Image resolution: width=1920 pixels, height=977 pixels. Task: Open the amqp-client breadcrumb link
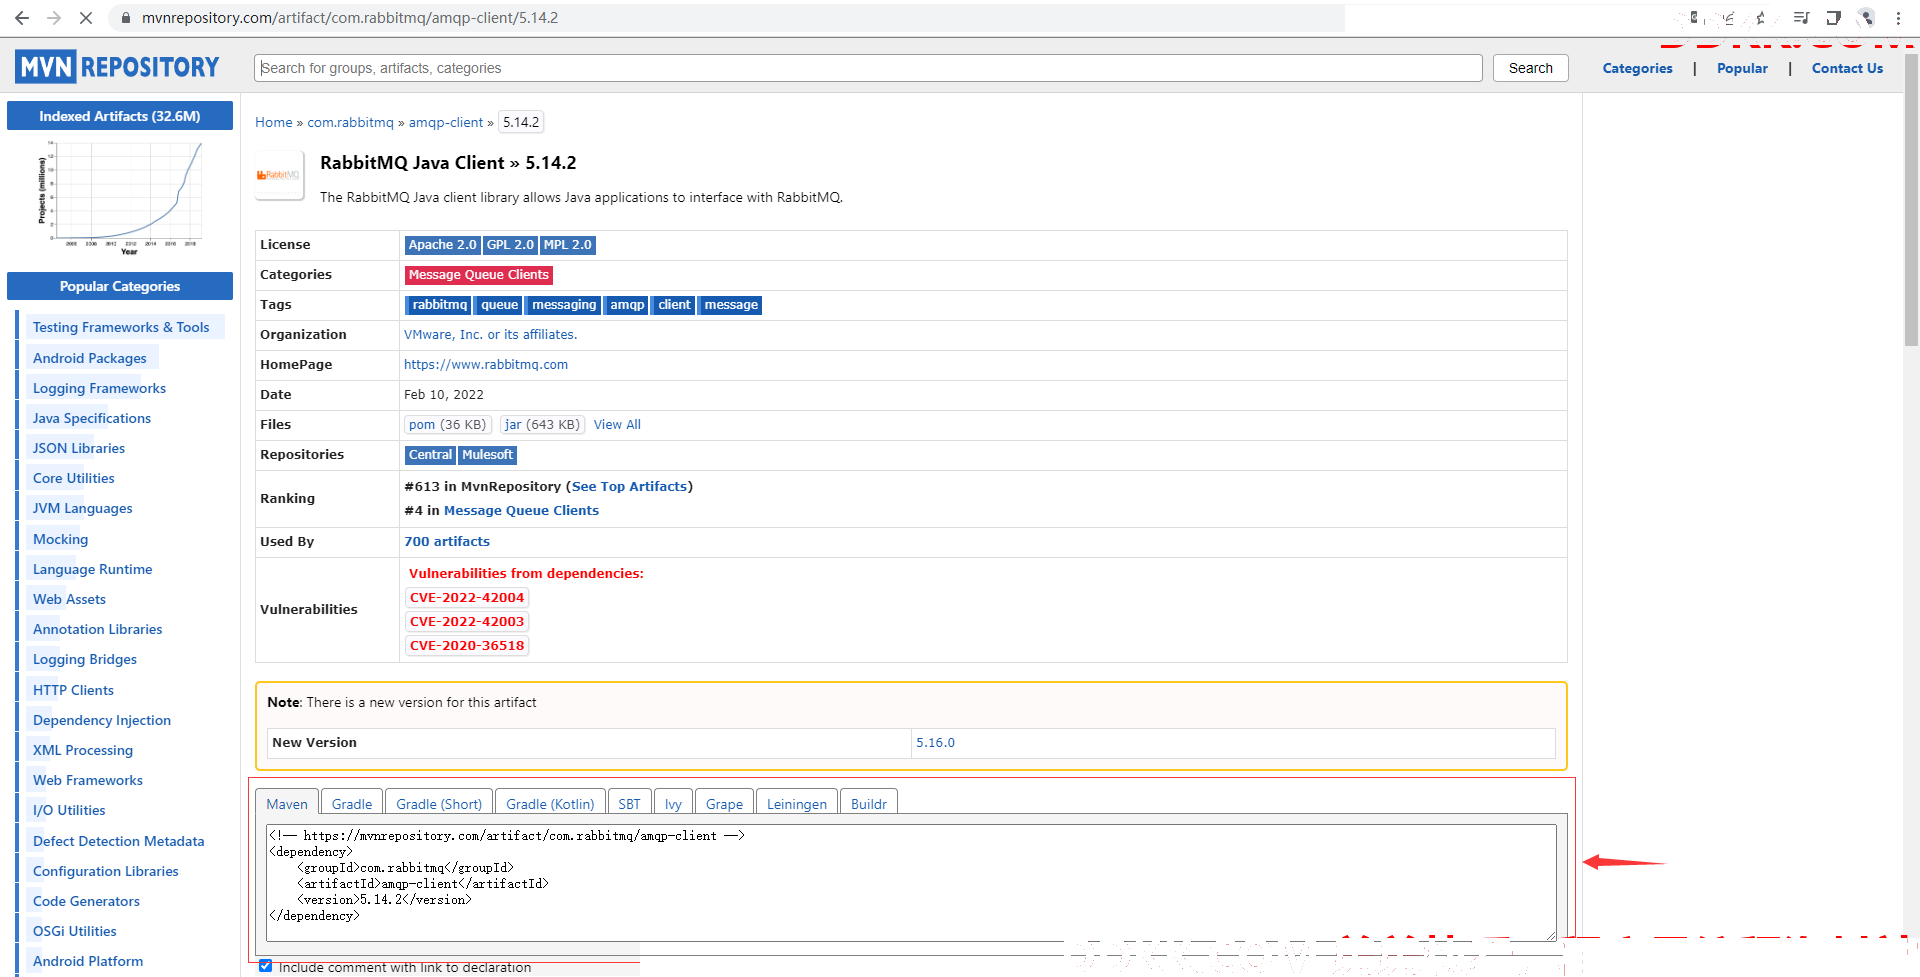445,122
